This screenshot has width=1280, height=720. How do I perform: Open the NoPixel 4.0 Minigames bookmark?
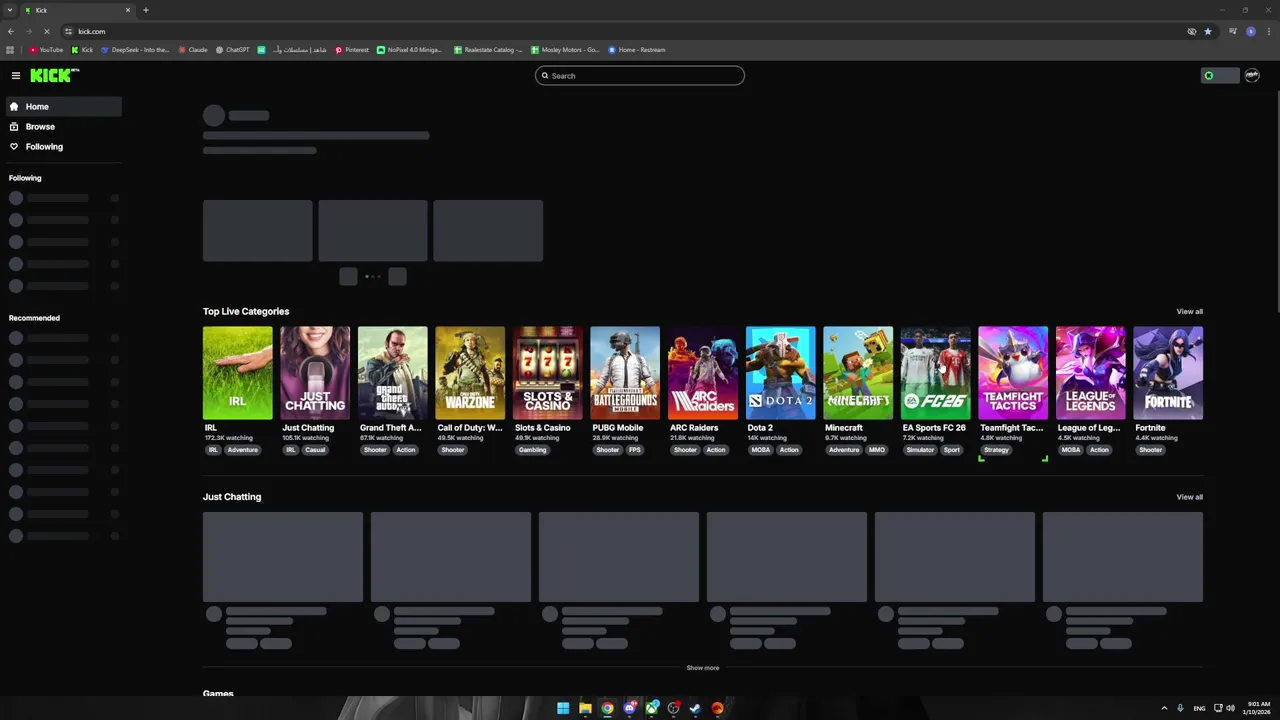(409, 49)
